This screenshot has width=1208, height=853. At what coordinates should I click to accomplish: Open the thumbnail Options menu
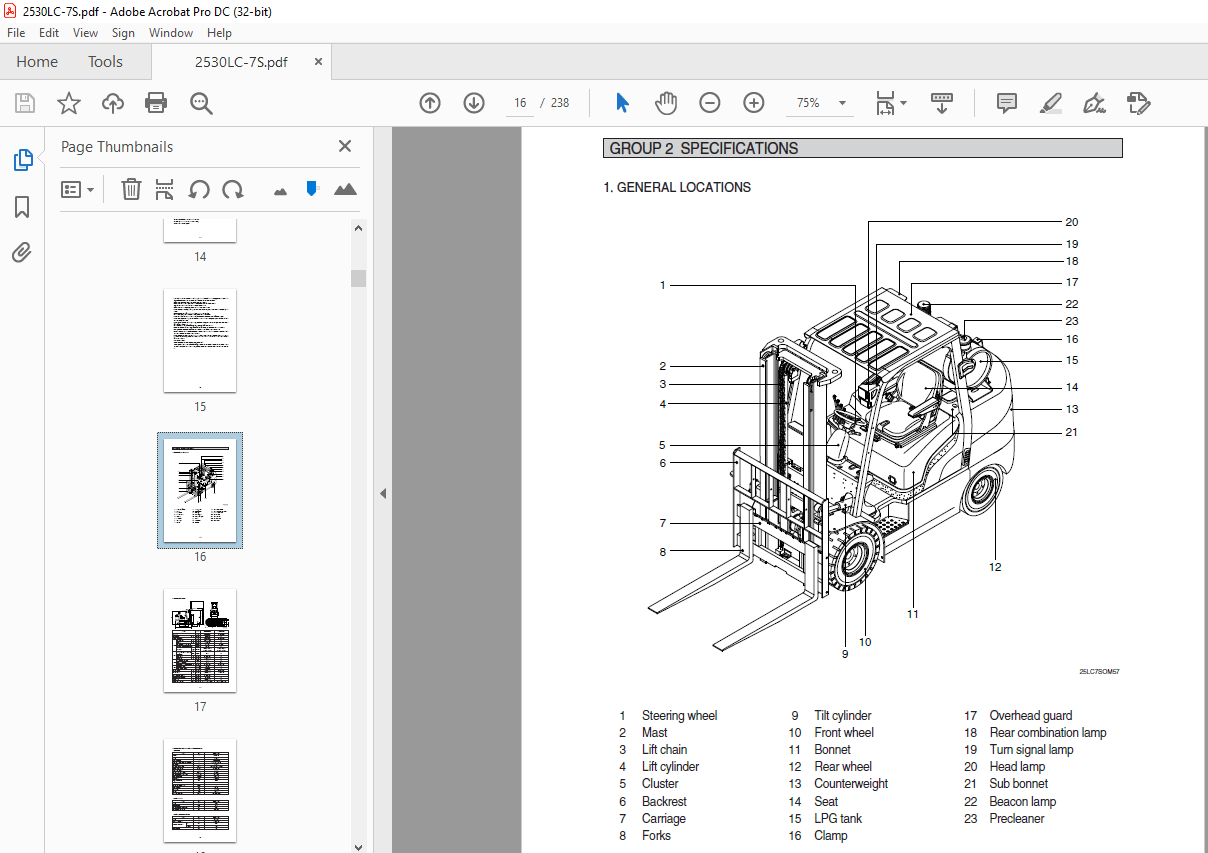point(78,189)
